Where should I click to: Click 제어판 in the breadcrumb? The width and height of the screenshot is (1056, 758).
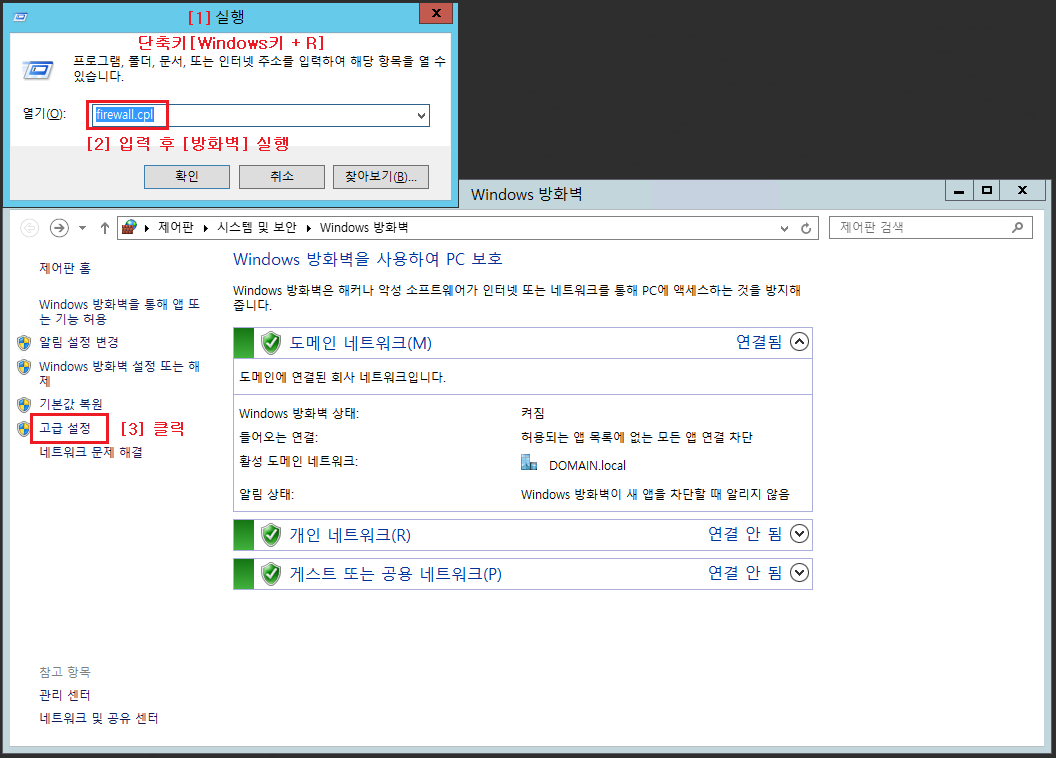coord(175,228)
